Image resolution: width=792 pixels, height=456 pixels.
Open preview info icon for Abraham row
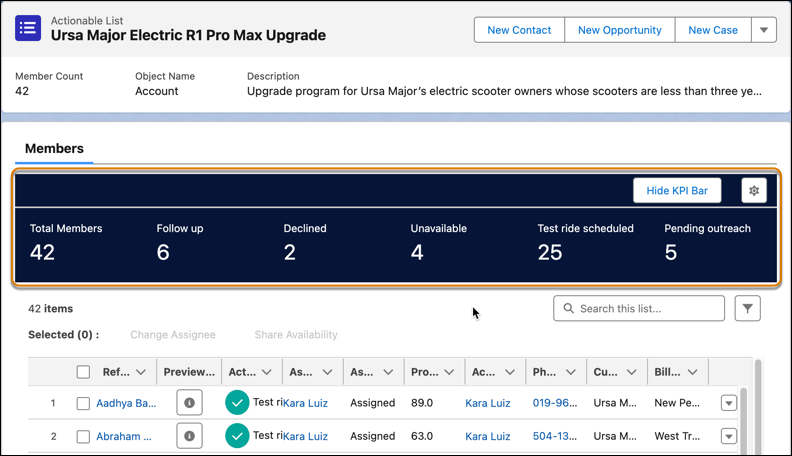point(189,436)
